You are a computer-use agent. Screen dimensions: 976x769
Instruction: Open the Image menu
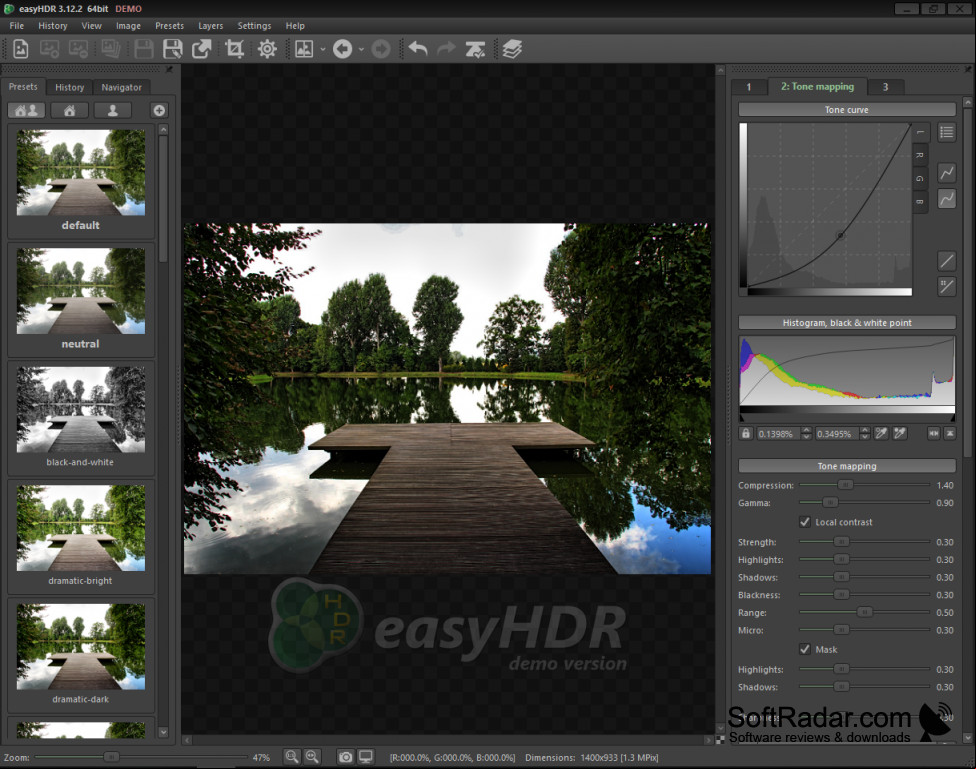128,26
